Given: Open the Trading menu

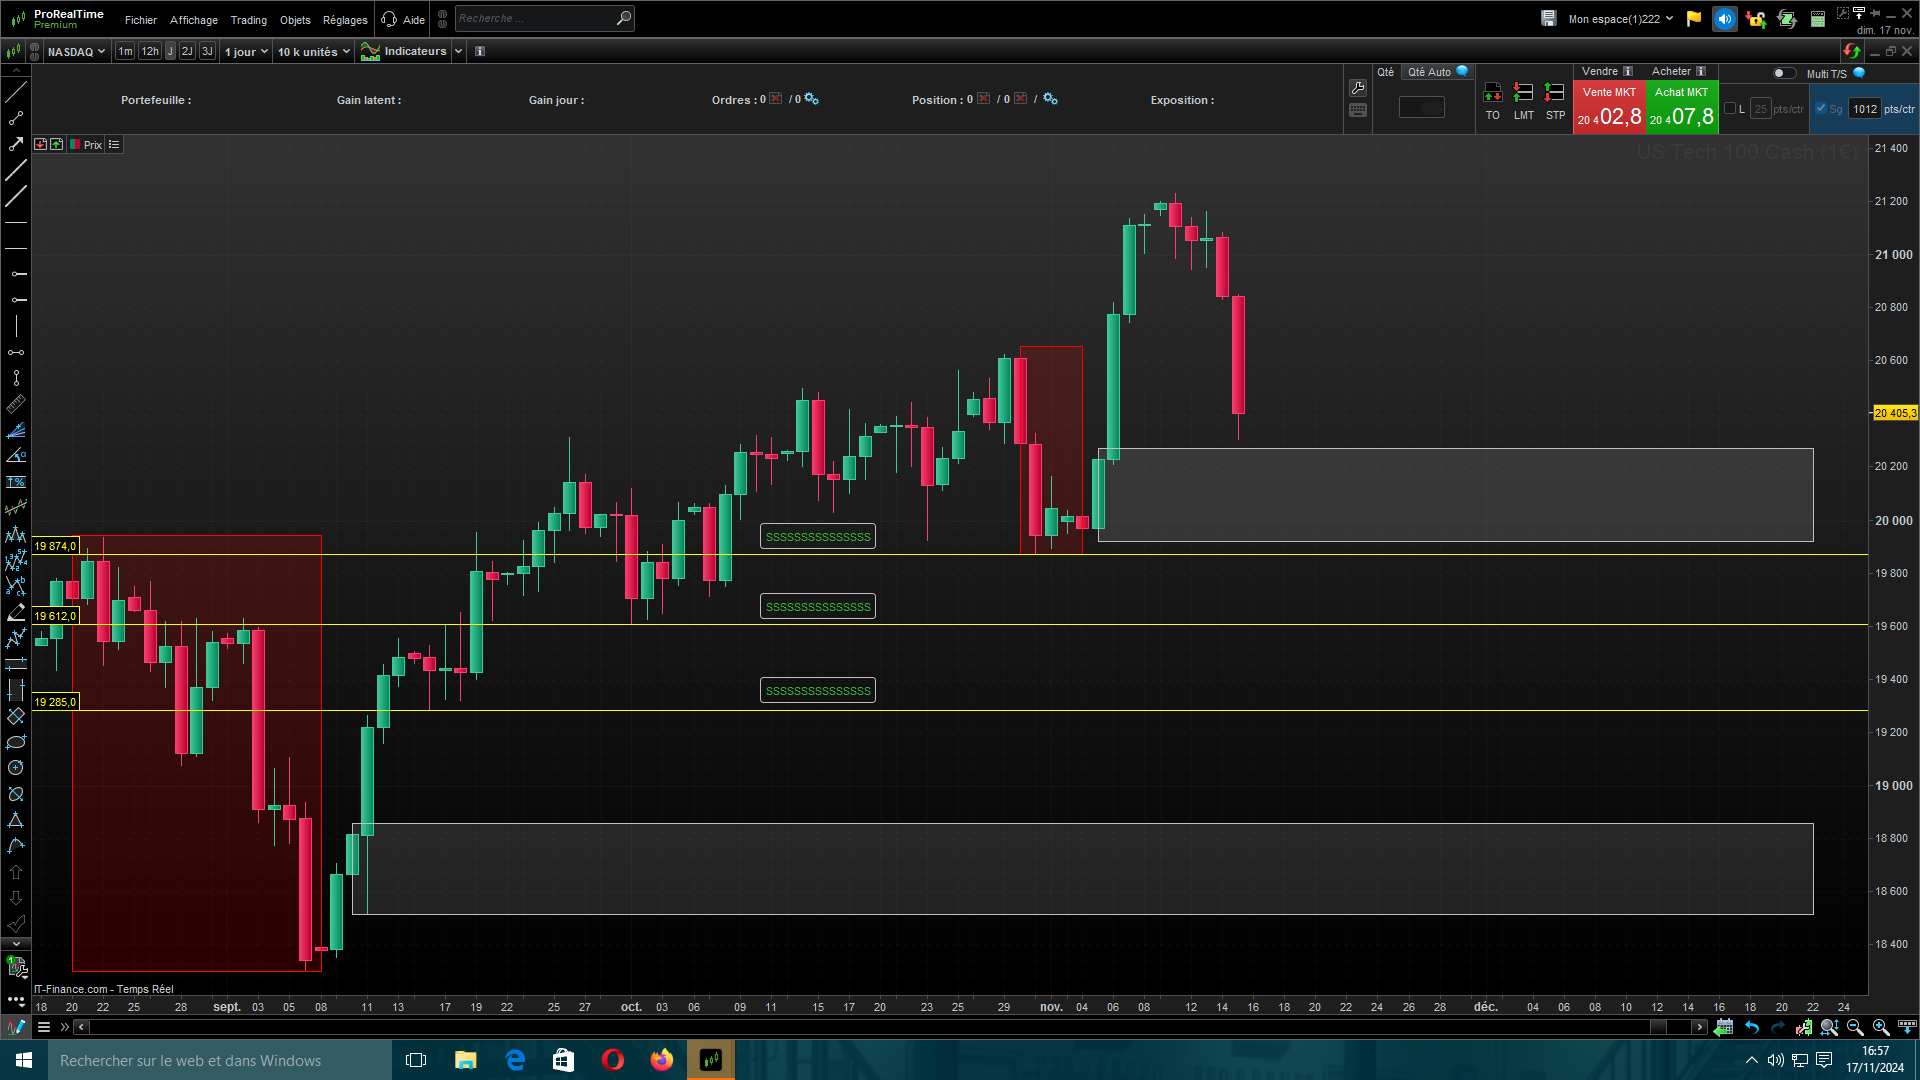Looking at the screenshot, I should 248,20.
